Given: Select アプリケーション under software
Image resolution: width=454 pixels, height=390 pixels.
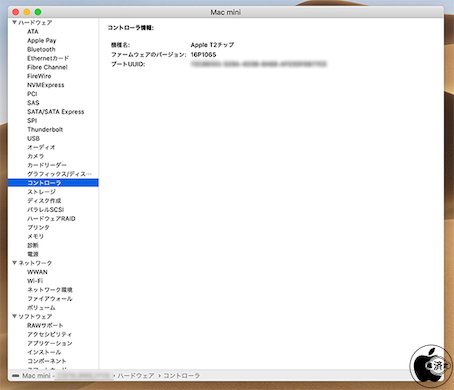Looking at the screenshot, I should pos(50,343).
